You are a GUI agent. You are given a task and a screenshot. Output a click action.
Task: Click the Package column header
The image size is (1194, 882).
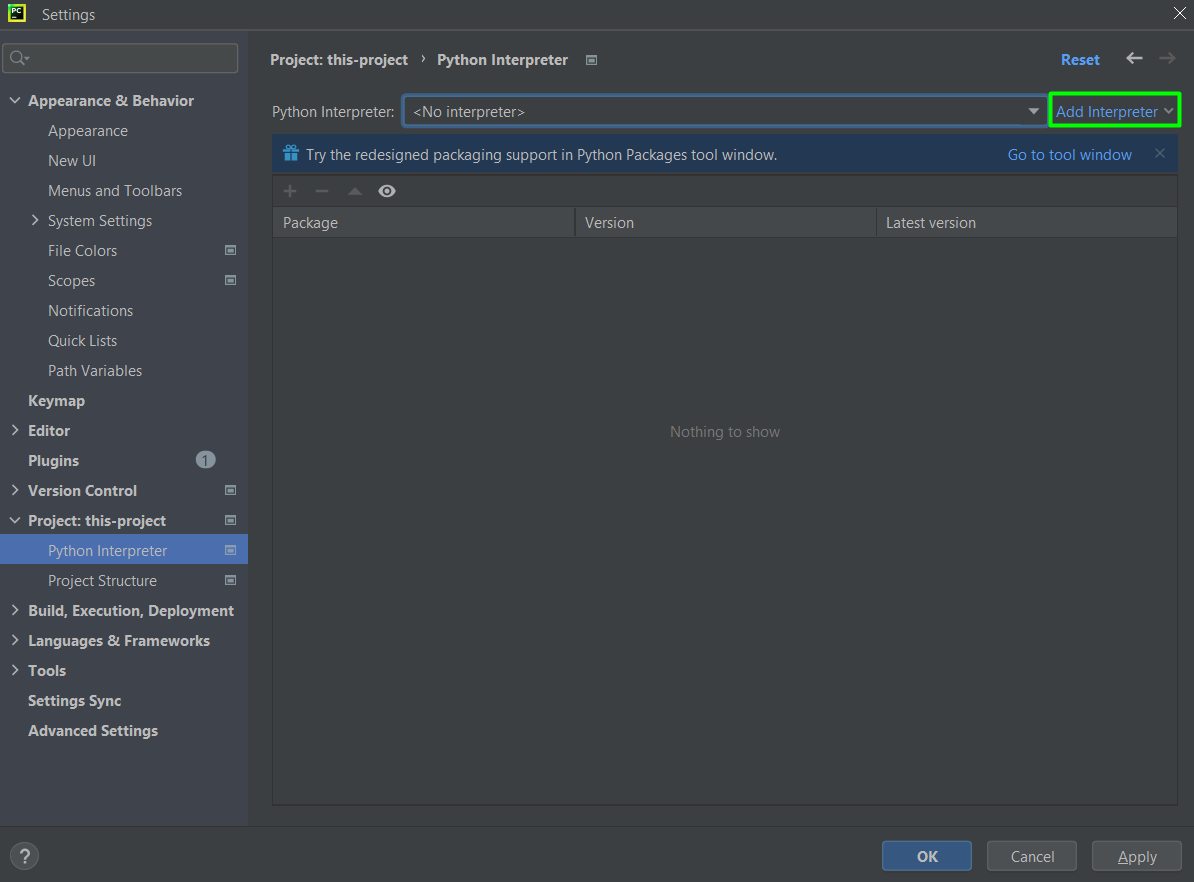(423, 222)
